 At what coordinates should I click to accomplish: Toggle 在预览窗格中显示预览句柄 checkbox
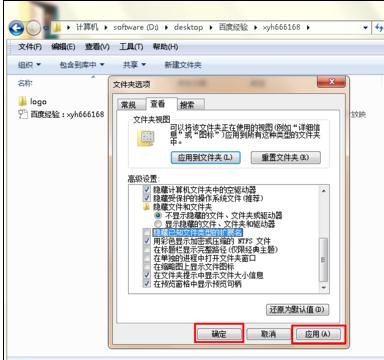click(146, 284)
